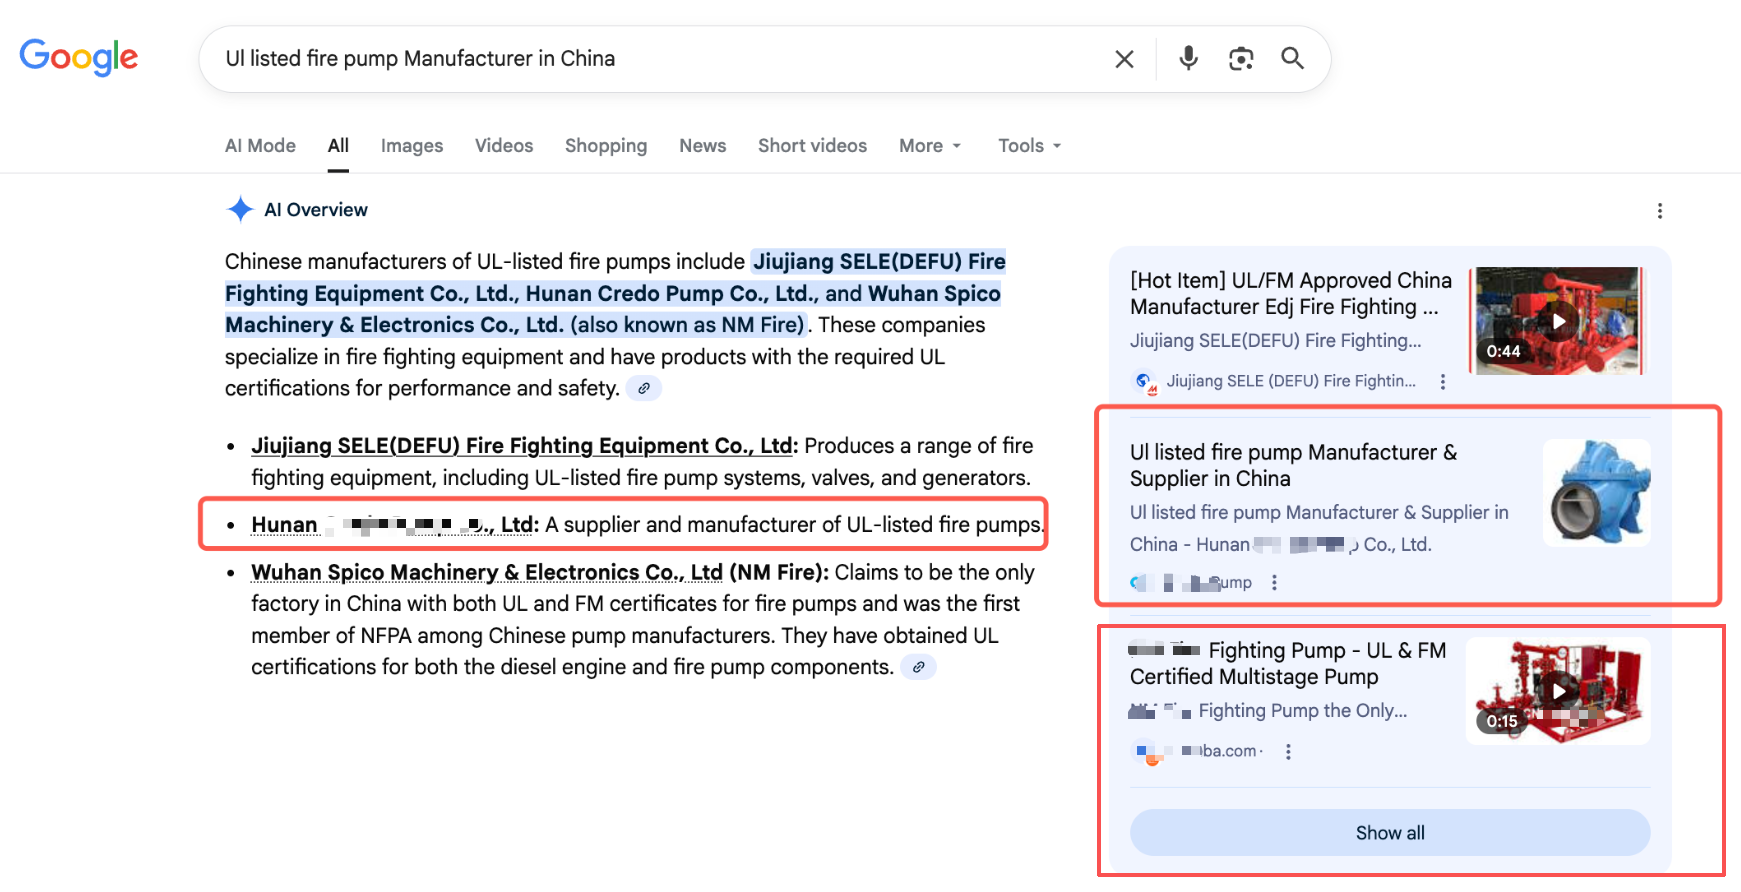The height and width of the screenshot is (892, 1741).
Task: Open Wuhan Spico Machinery & Electronics link
Action: [486, 572]
